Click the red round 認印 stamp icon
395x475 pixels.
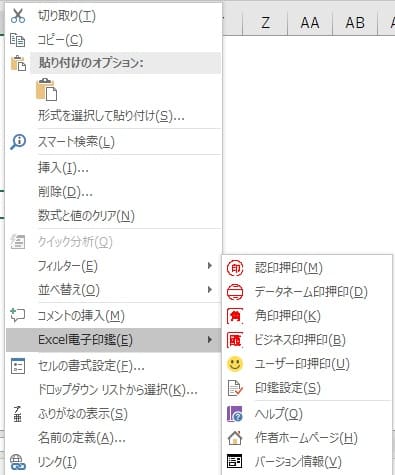coord(235,268)
